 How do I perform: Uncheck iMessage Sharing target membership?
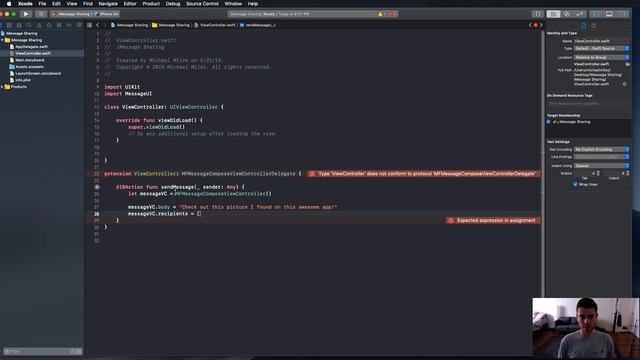(x=549, y=122)
